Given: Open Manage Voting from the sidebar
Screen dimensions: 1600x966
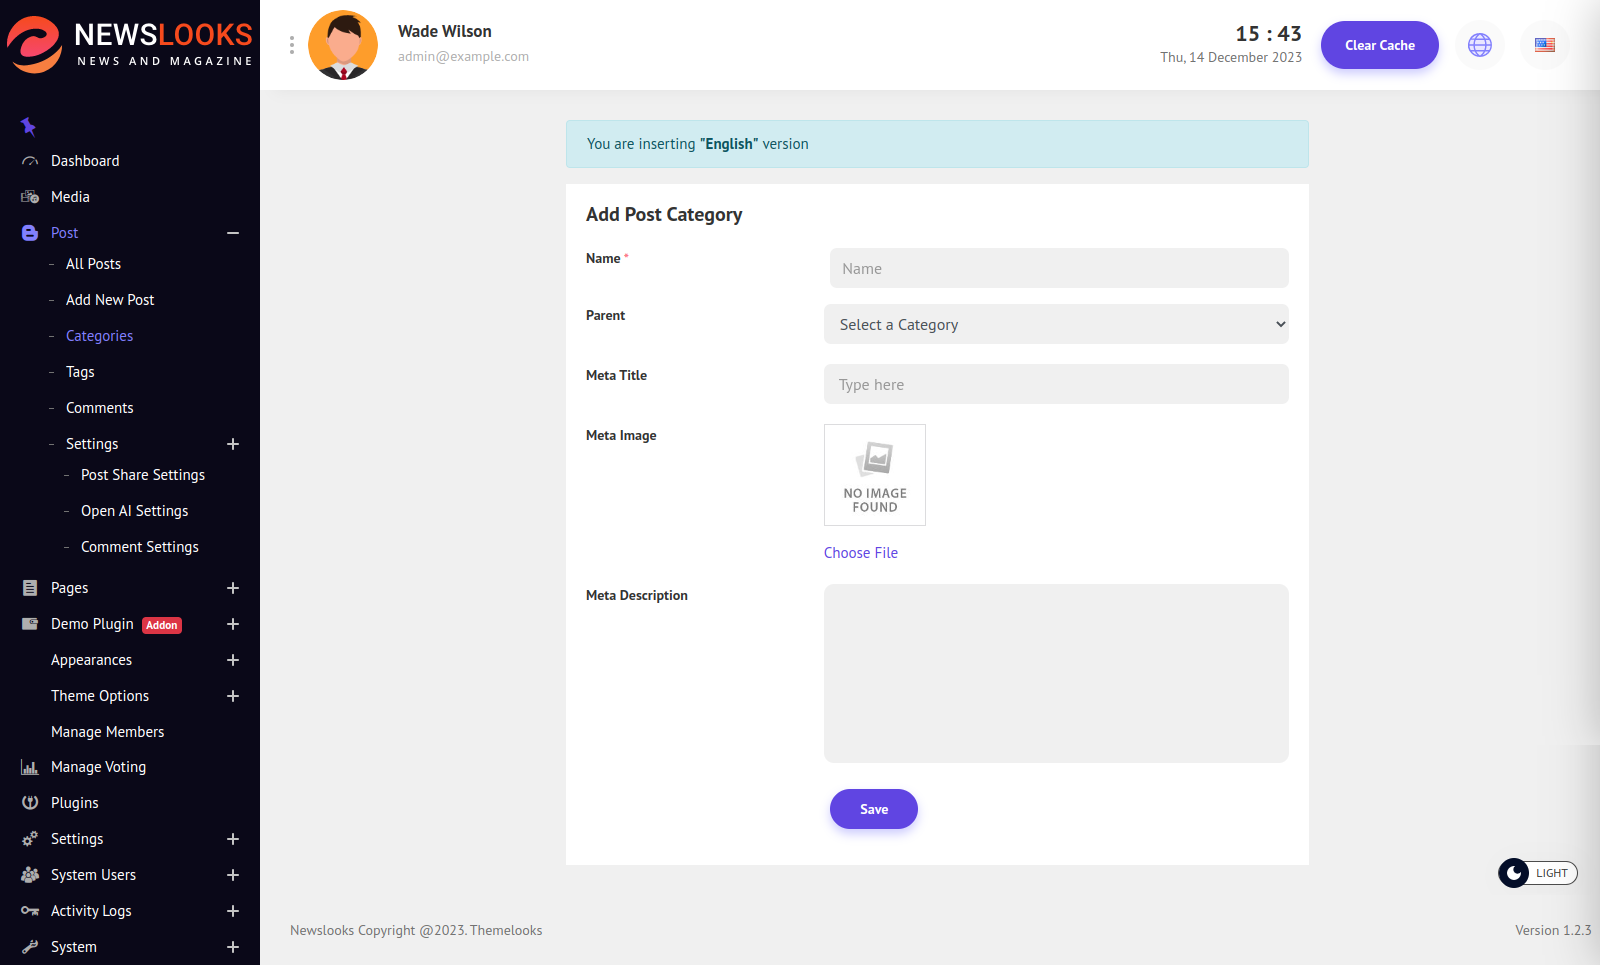Looking at the screenshot, I should tap(98, 767).
